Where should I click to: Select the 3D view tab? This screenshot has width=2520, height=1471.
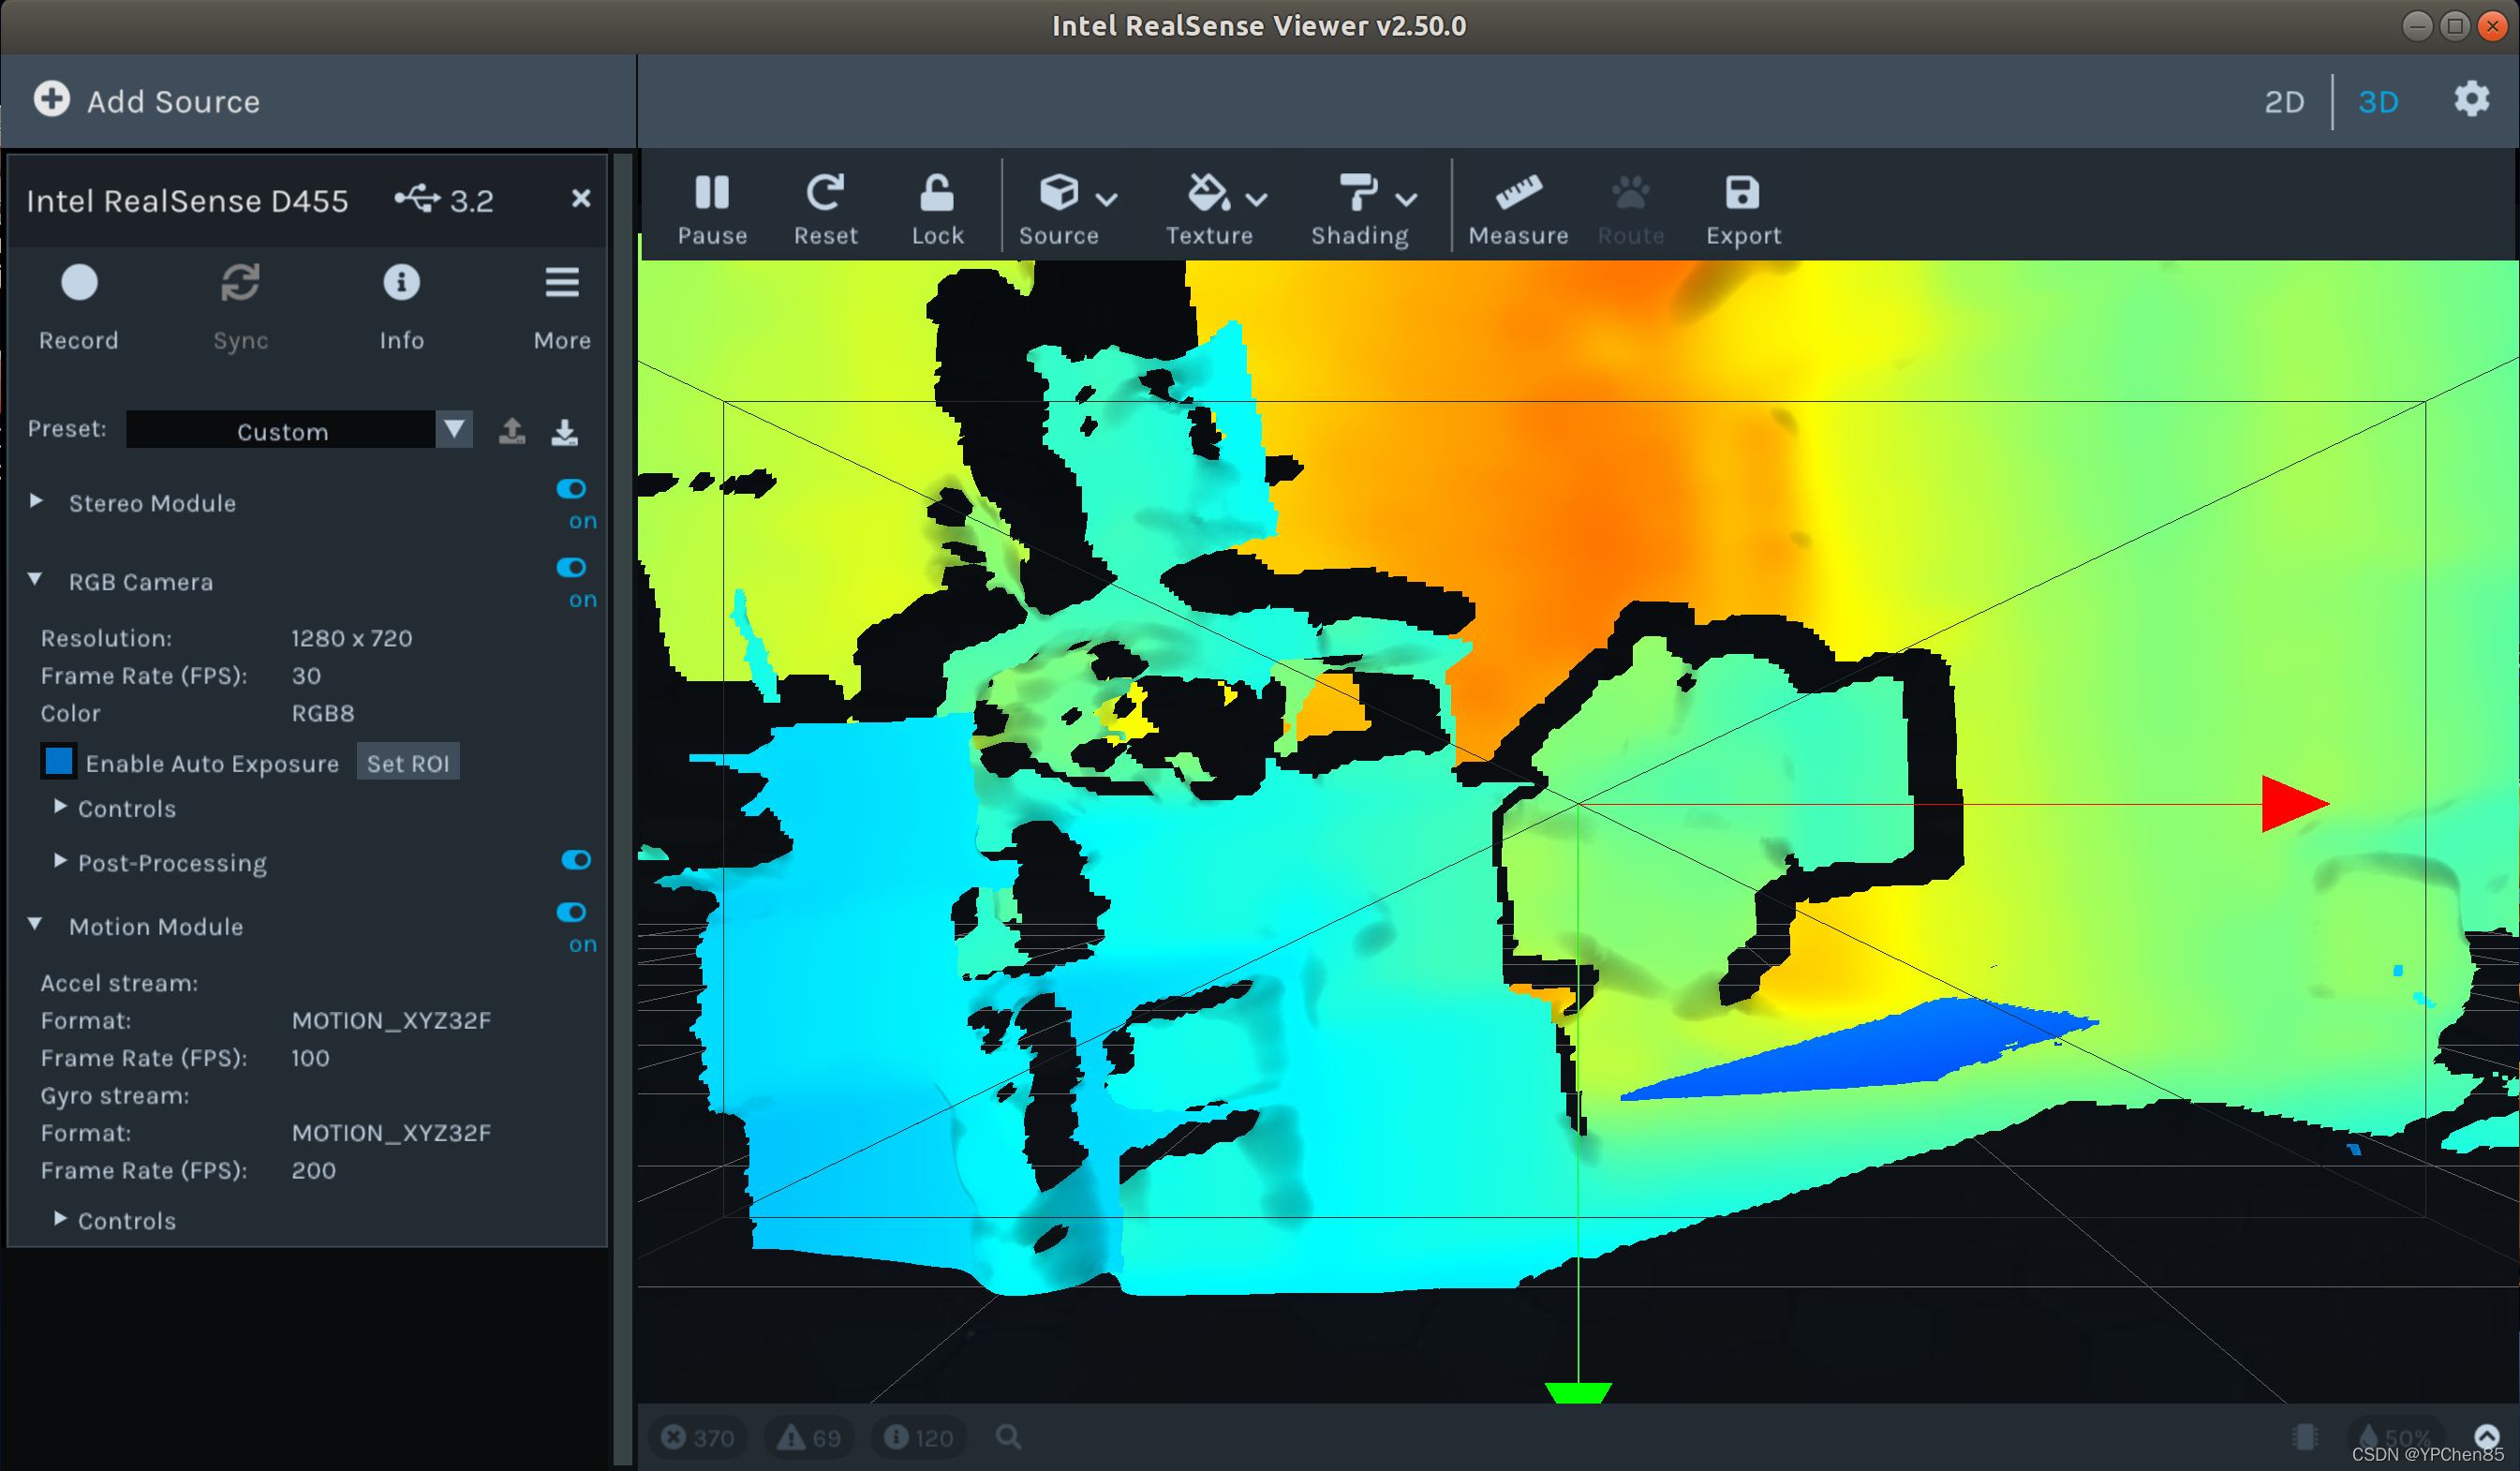click(x=2377, y=102)
